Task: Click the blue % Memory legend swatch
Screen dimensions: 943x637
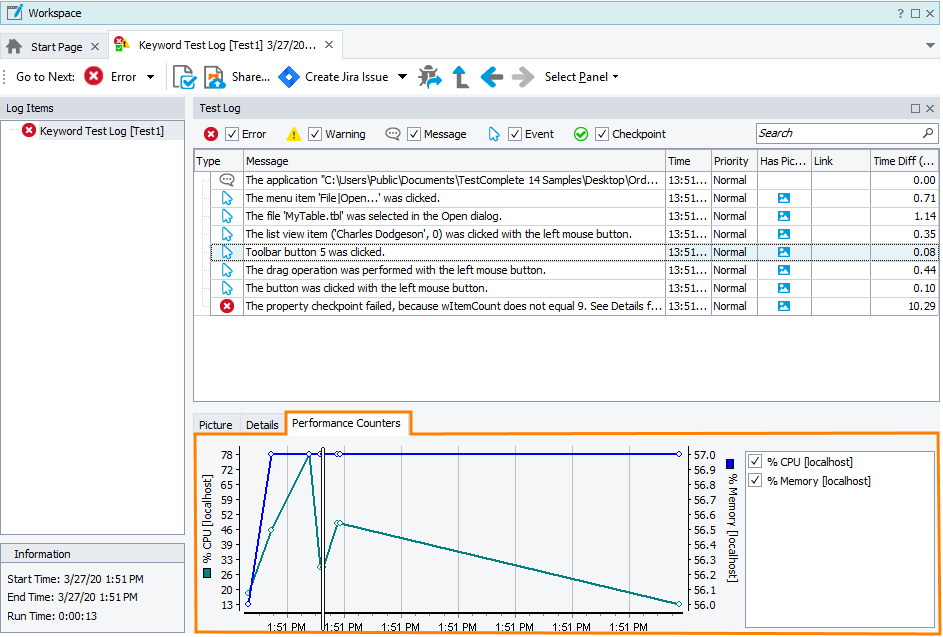Action: pos(731,464)
